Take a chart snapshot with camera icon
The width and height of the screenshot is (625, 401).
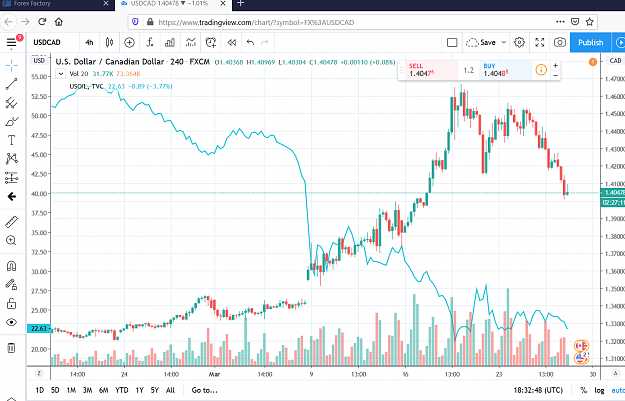(560, 42)
